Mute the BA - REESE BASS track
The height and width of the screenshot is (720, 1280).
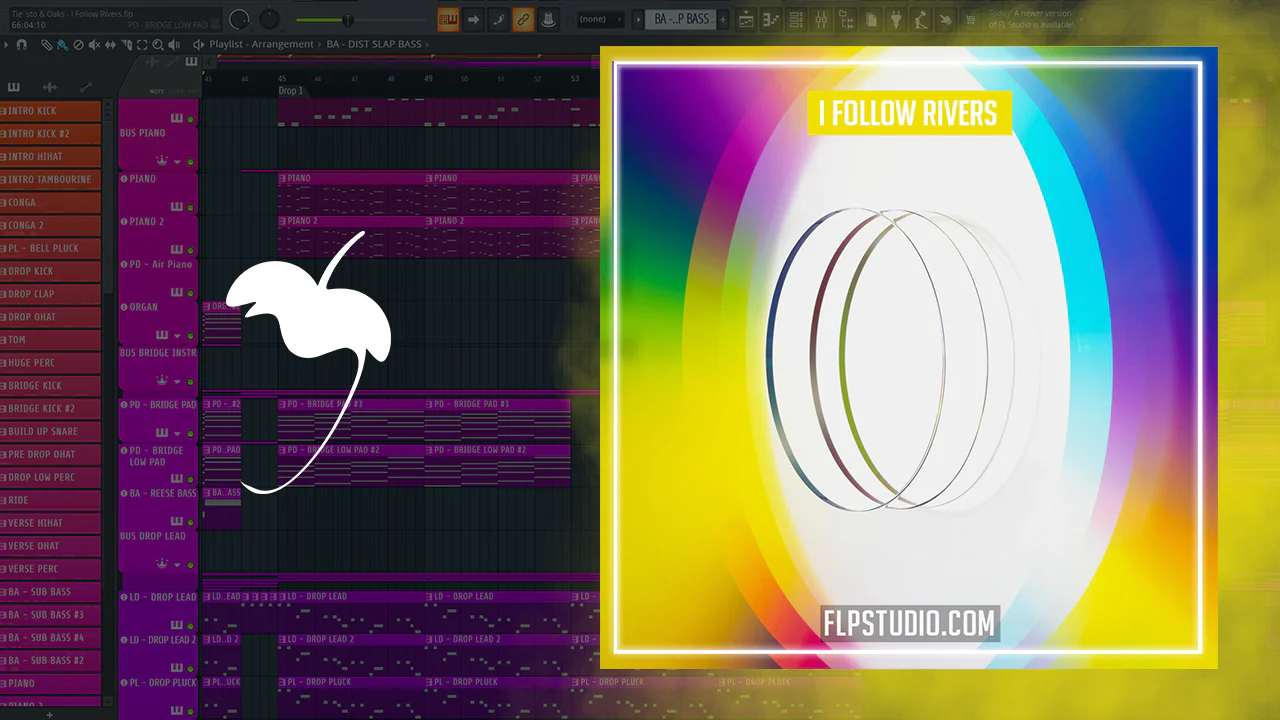[190, 521]
